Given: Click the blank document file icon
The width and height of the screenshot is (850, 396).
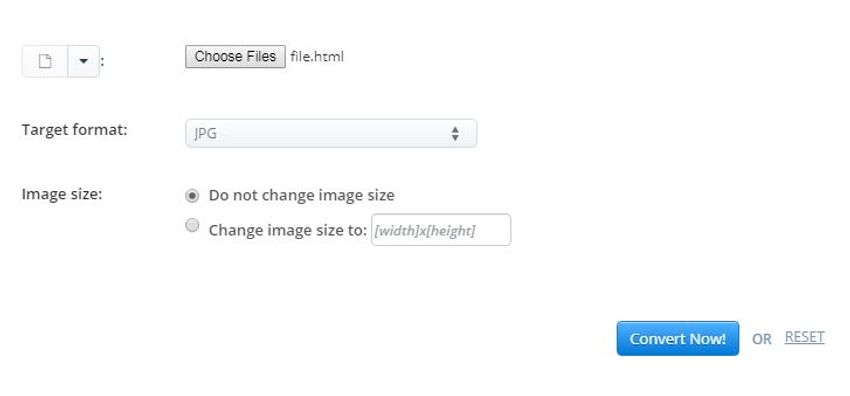Looking at the screenshot, I should pos(45,61).
